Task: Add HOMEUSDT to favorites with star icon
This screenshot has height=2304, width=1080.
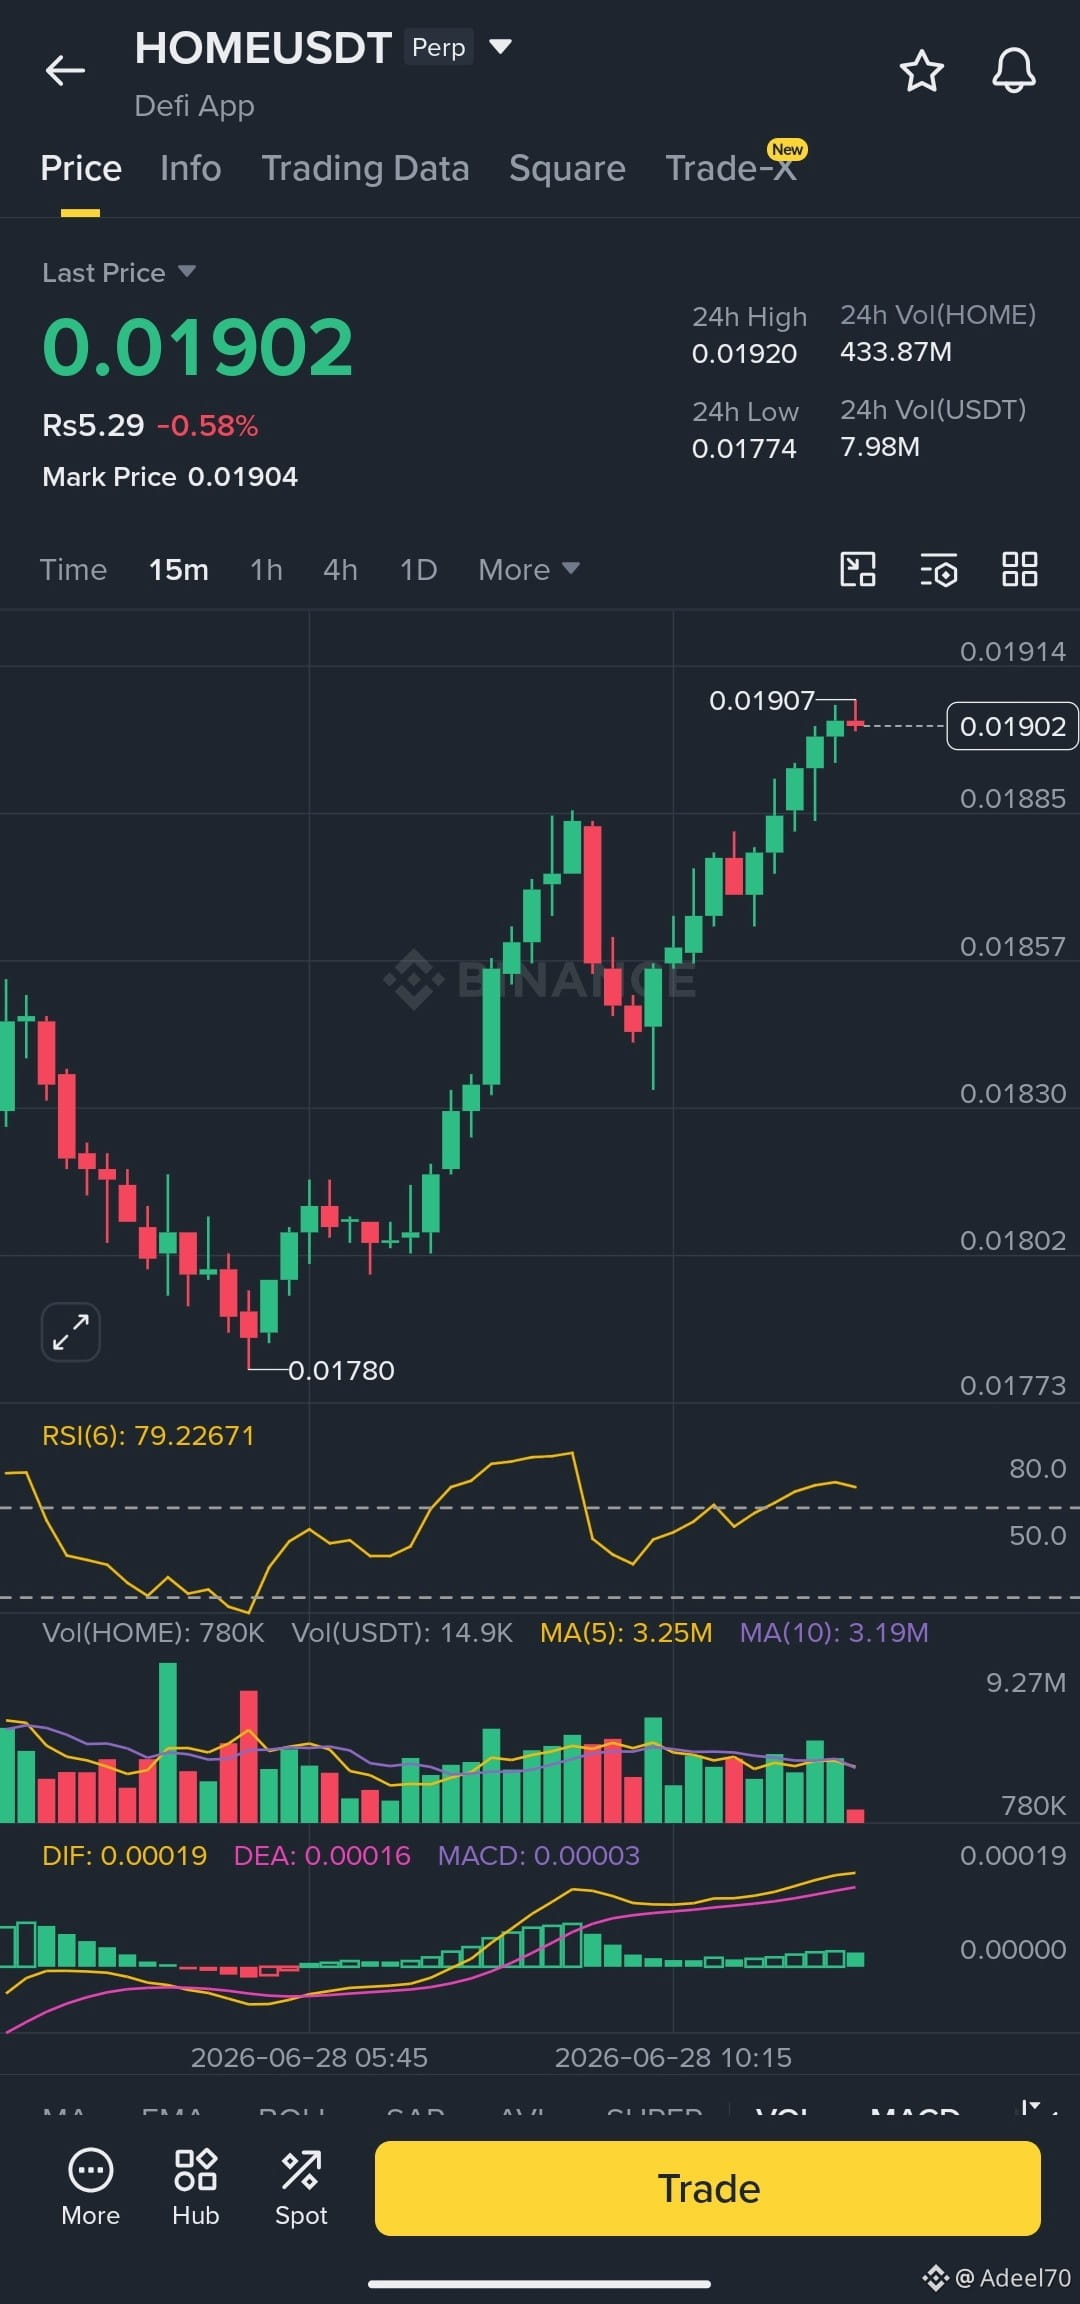Action: (921, 71)
